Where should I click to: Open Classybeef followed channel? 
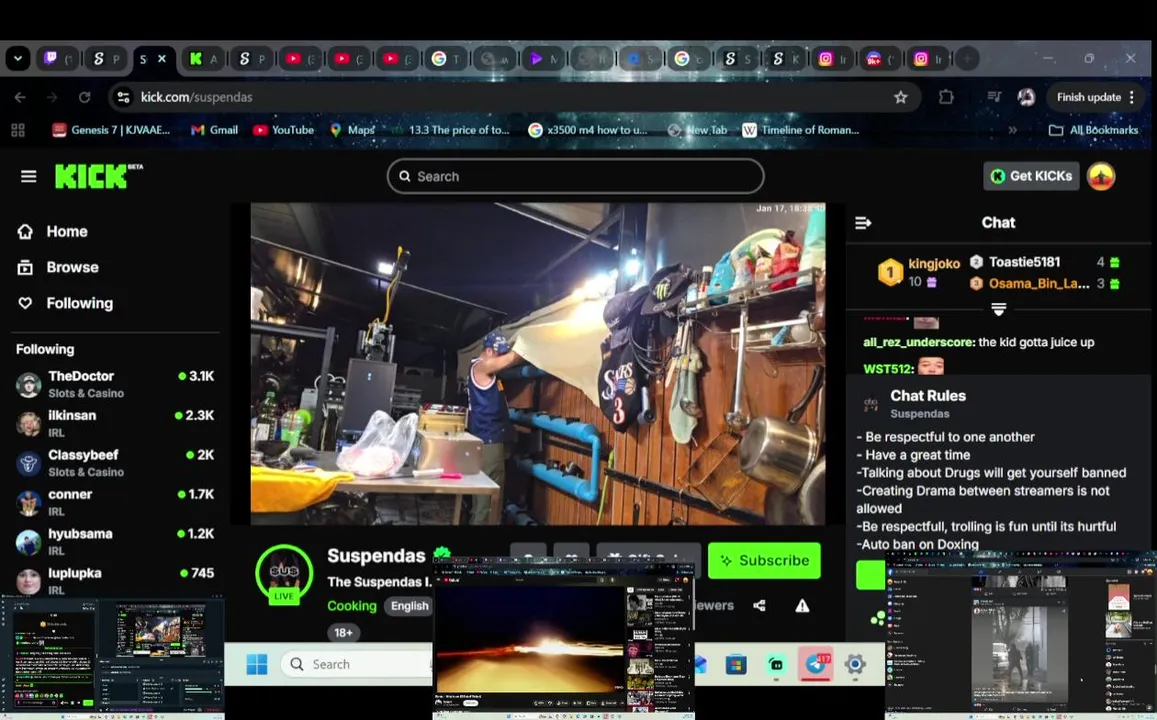click(114, 463)
